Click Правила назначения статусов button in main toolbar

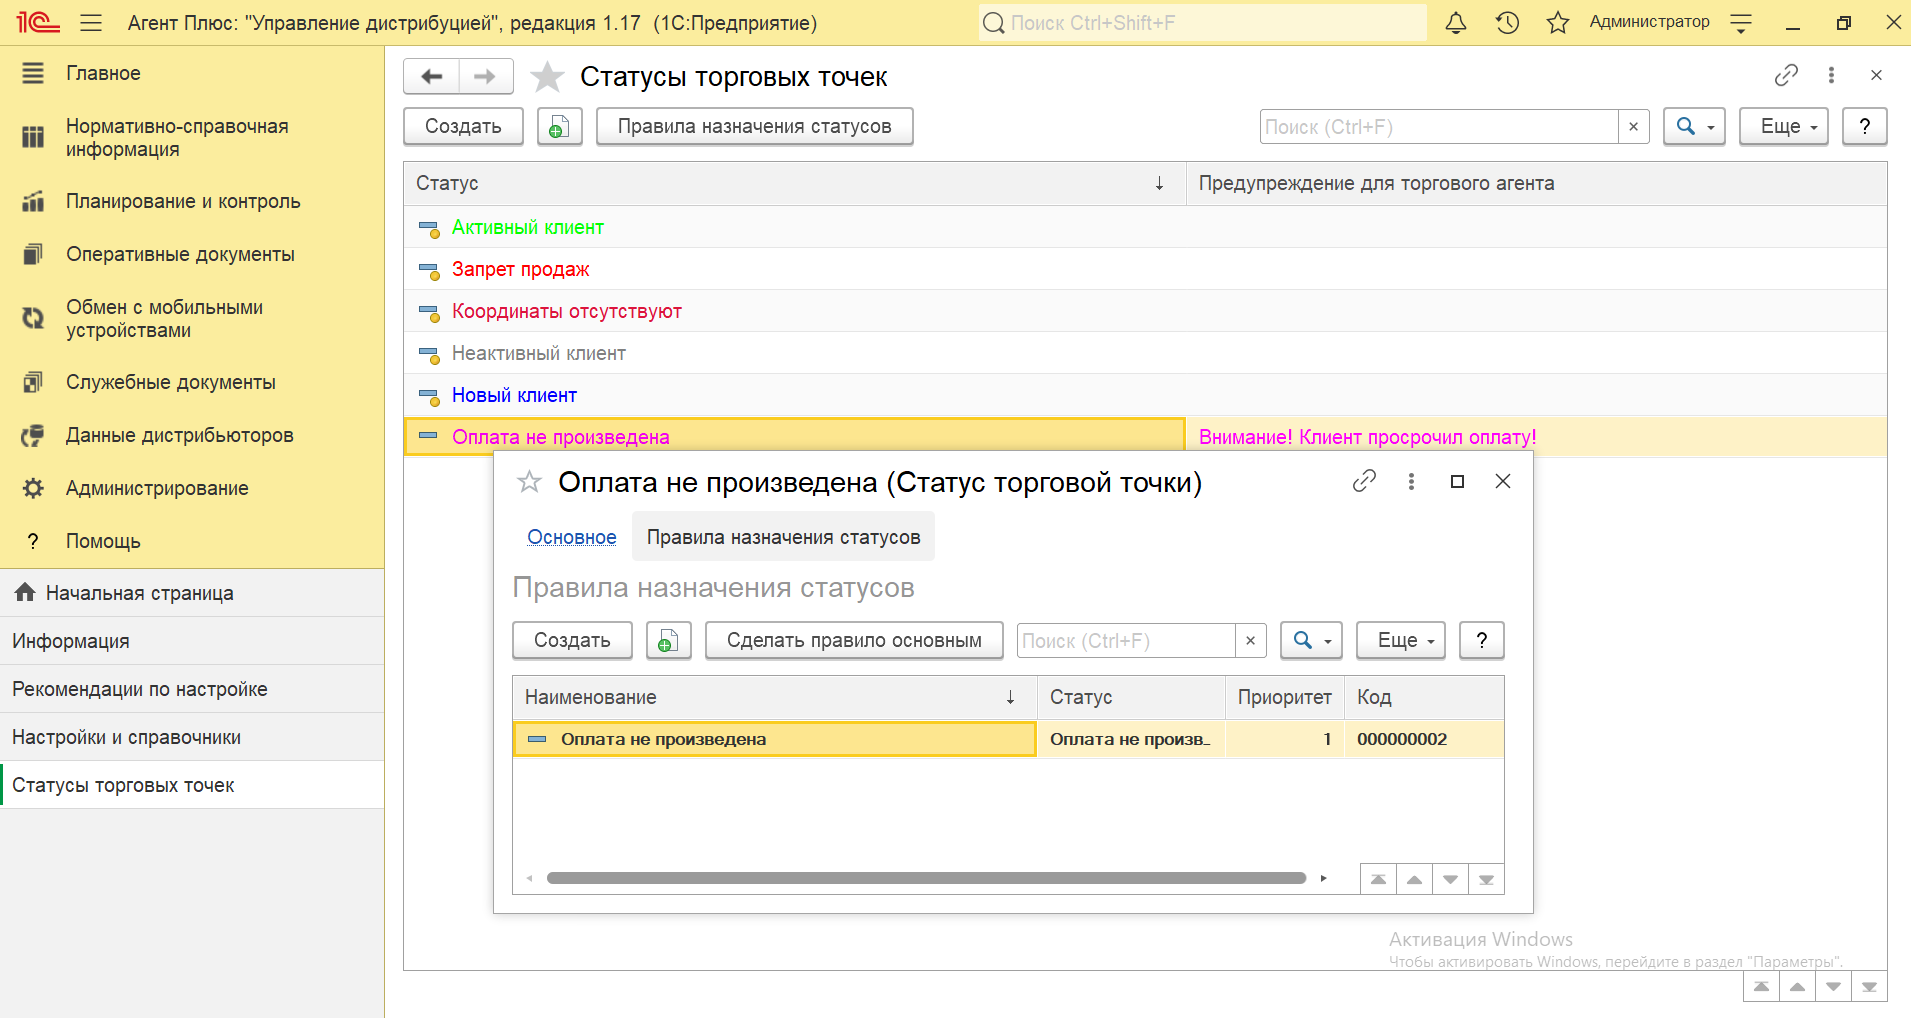point(754,126)
